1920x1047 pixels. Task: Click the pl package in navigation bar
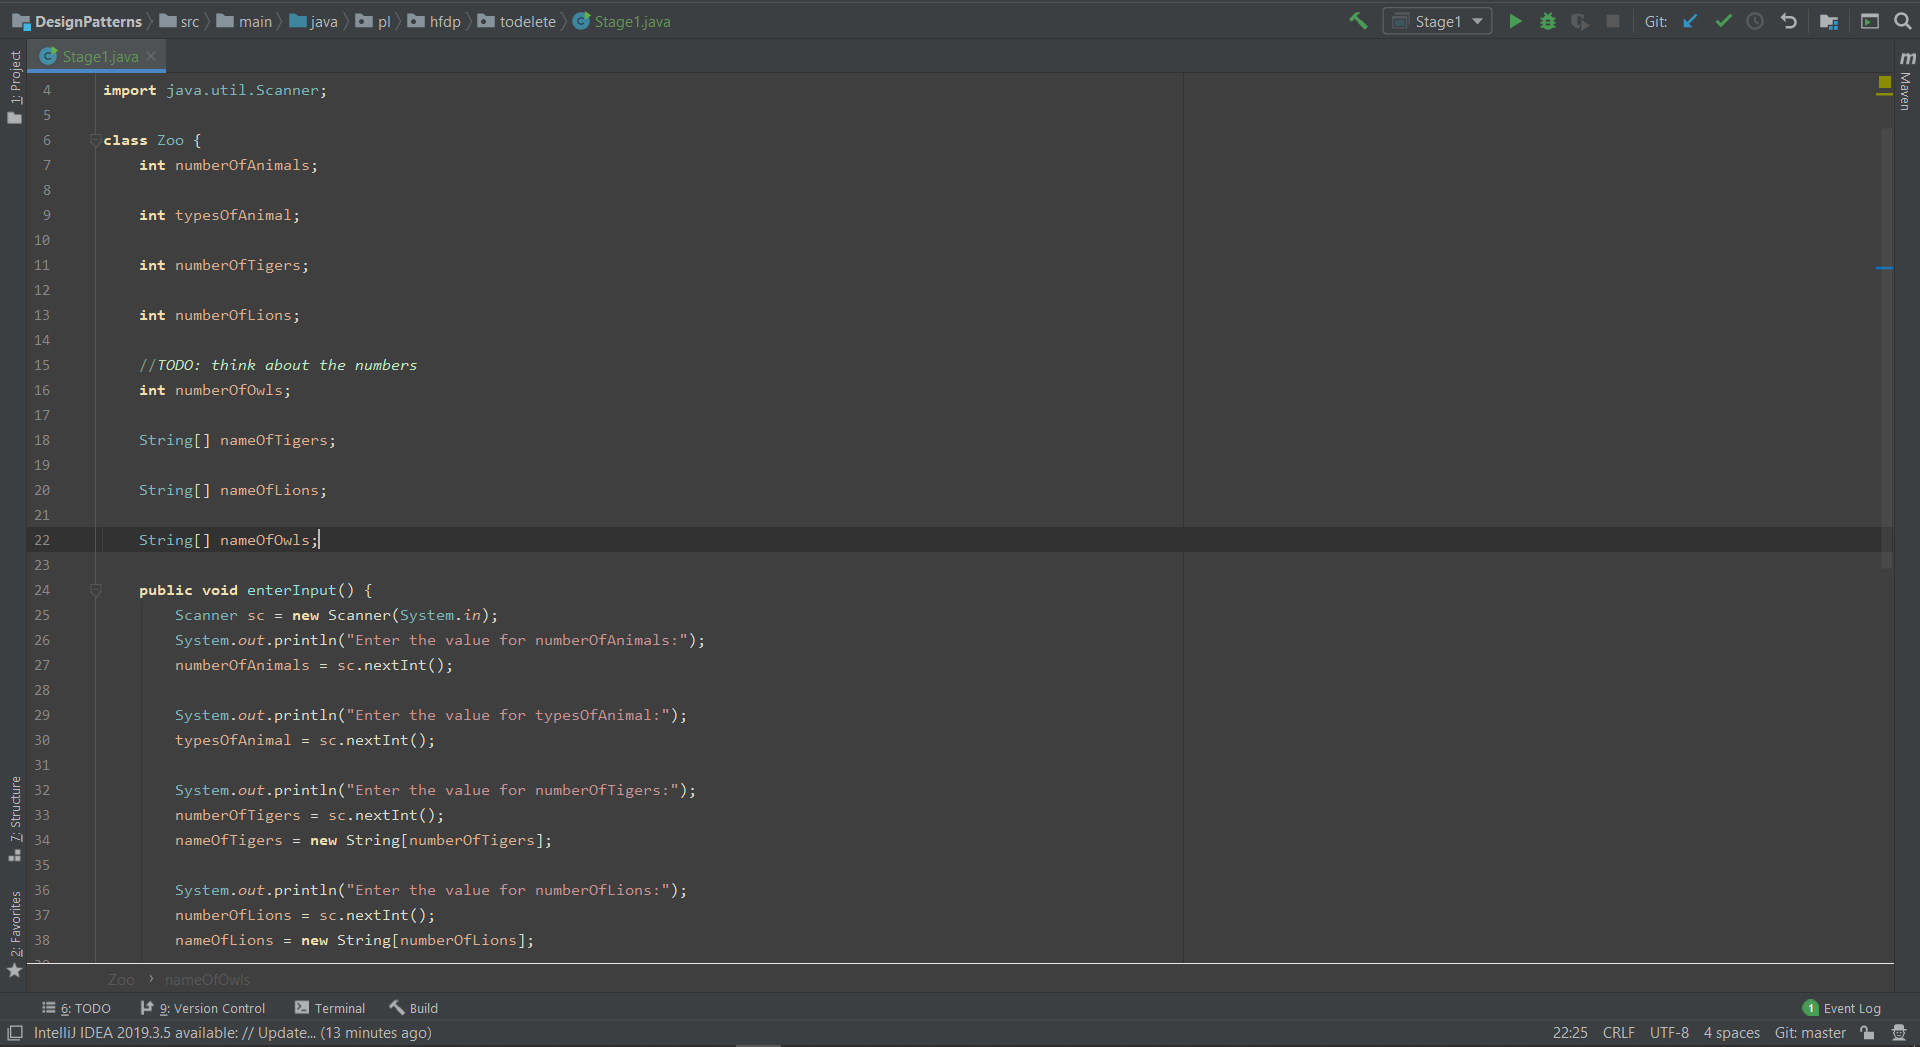point(374,21)
